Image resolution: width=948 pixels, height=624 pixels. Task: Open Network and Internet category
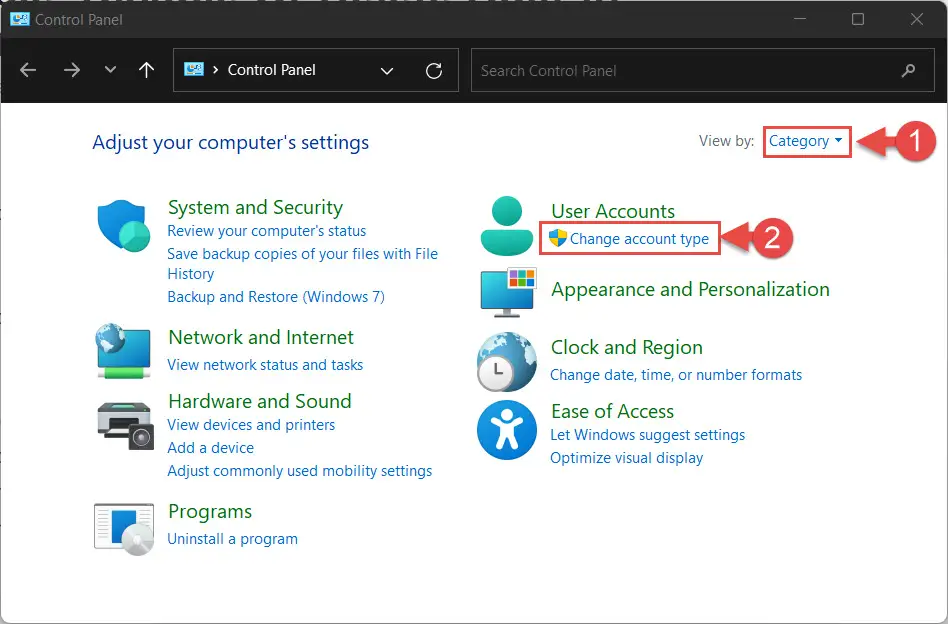(x=261, y=337)
